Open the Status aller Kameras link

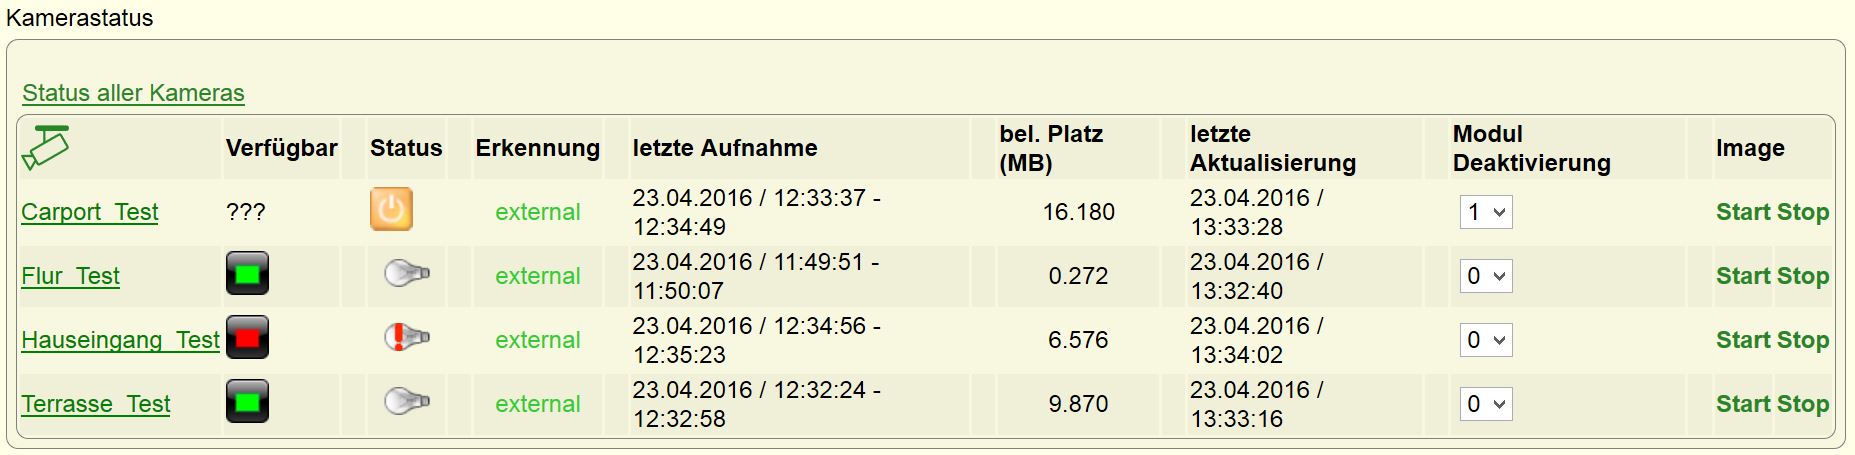(x=133, y=93)
